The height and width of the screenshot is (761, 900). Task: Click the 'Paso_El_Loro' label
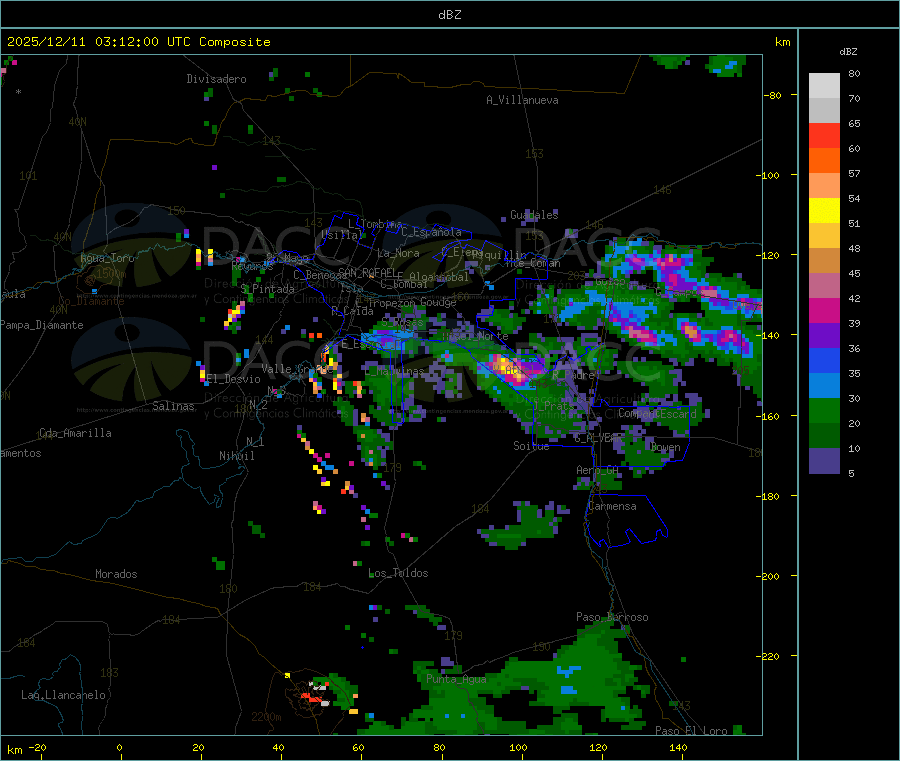click(692, 731)
